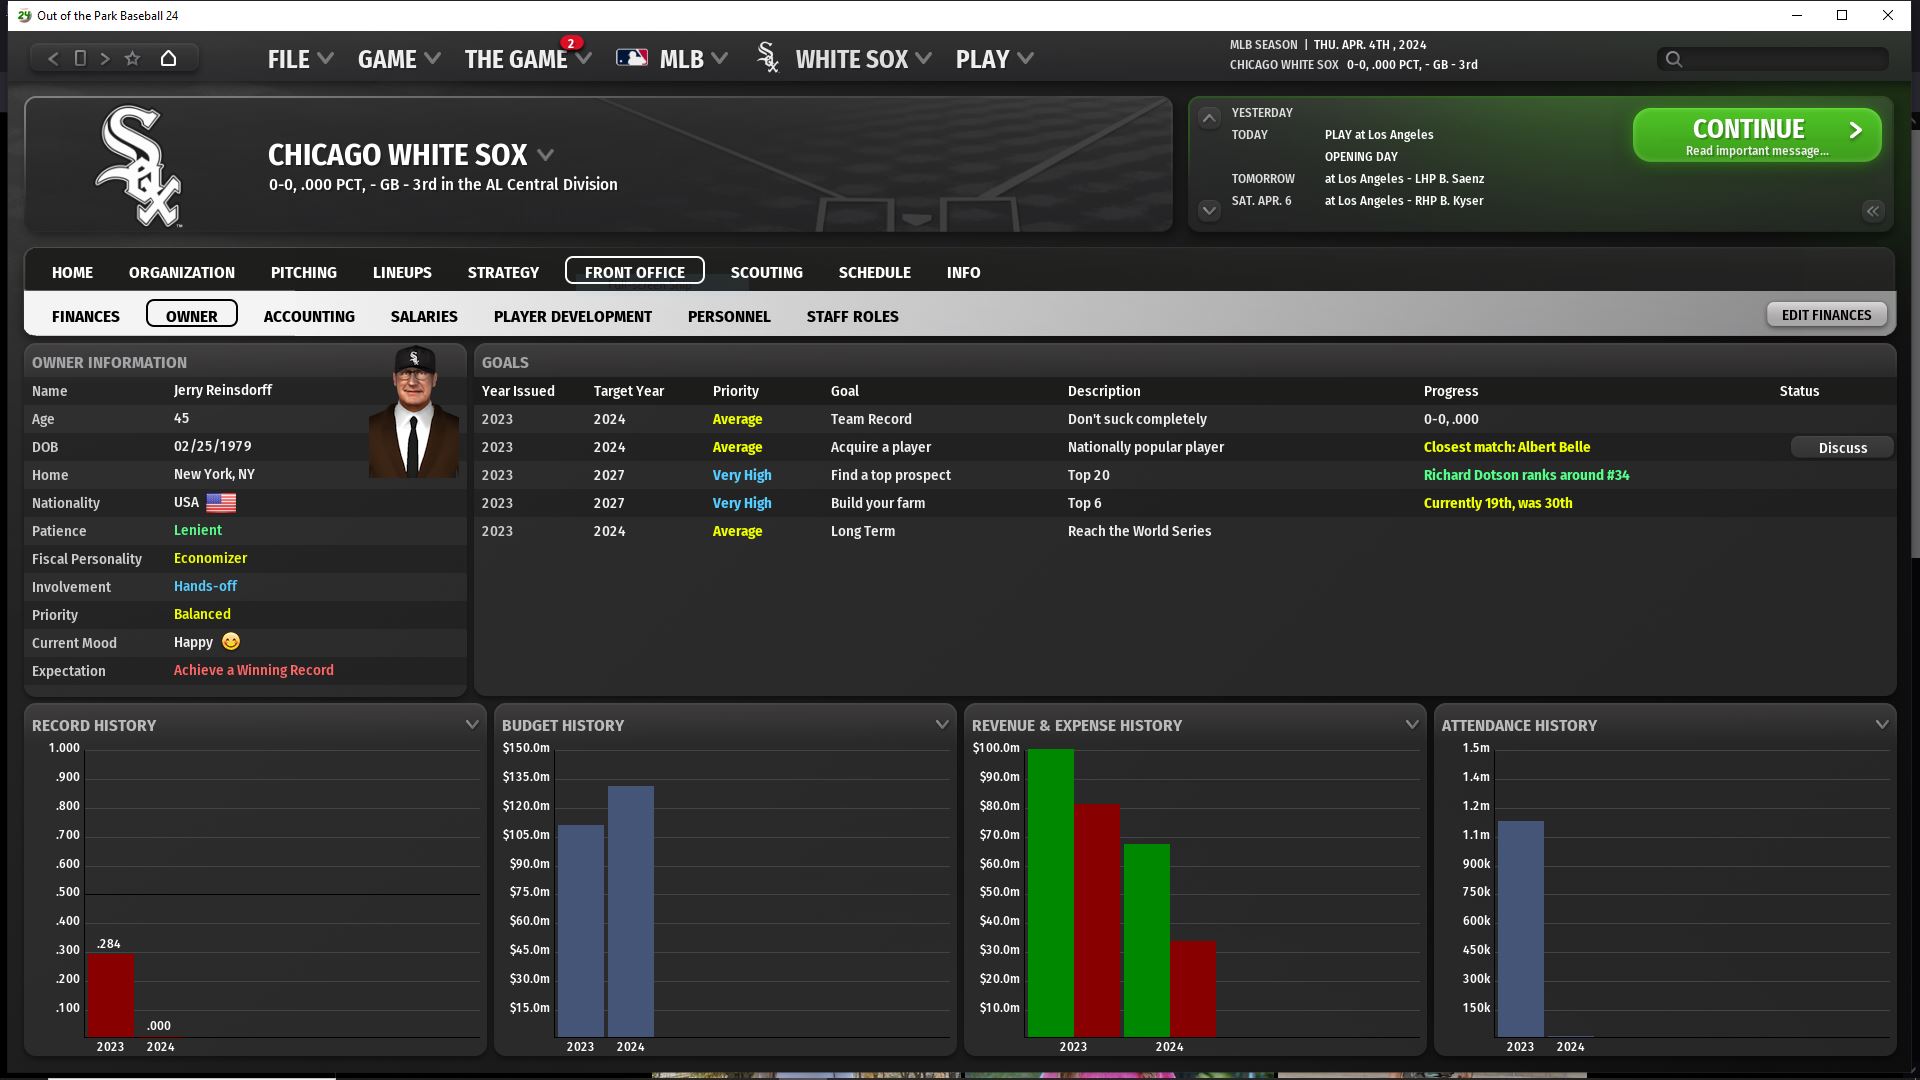
Task: Open the Scouting tab
Action: 766,272
